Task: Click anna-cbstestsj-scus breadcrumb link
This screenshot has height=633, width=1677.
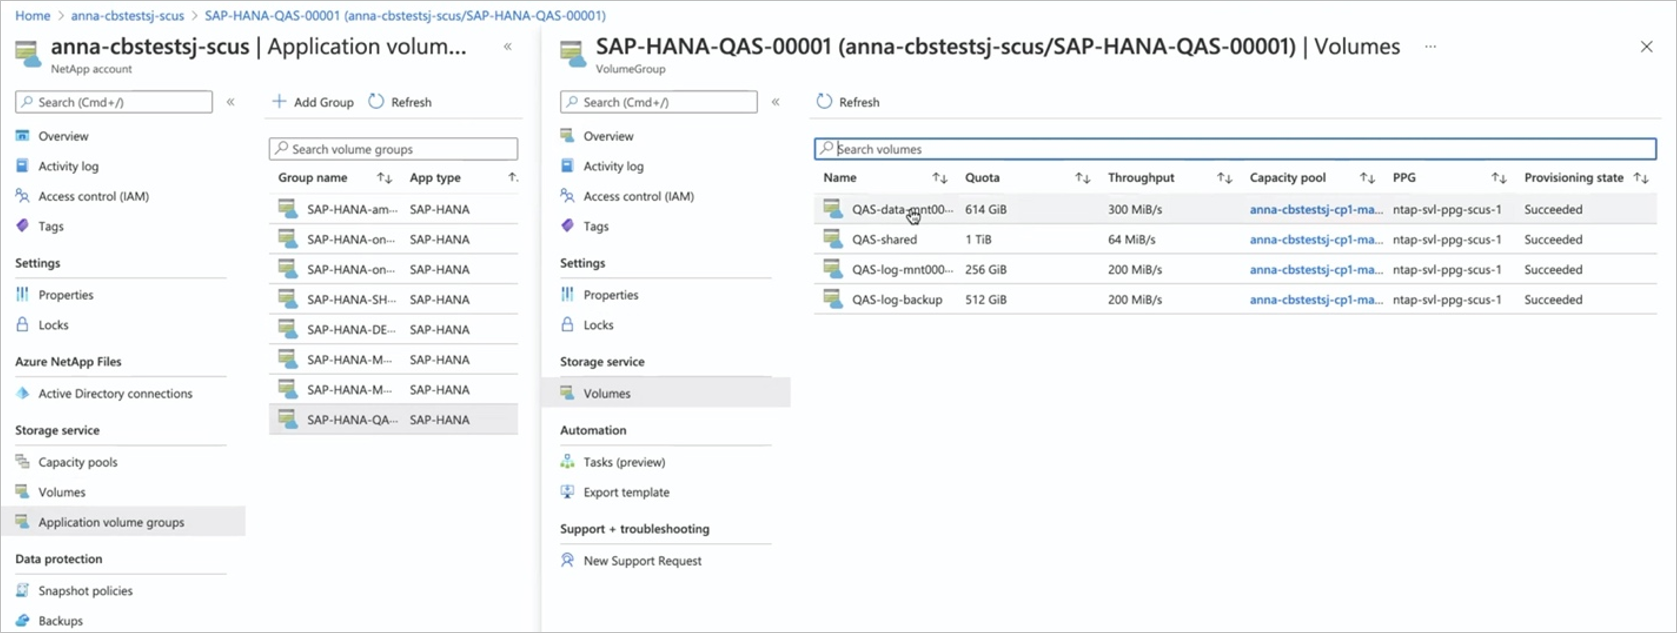Action: 127,16
